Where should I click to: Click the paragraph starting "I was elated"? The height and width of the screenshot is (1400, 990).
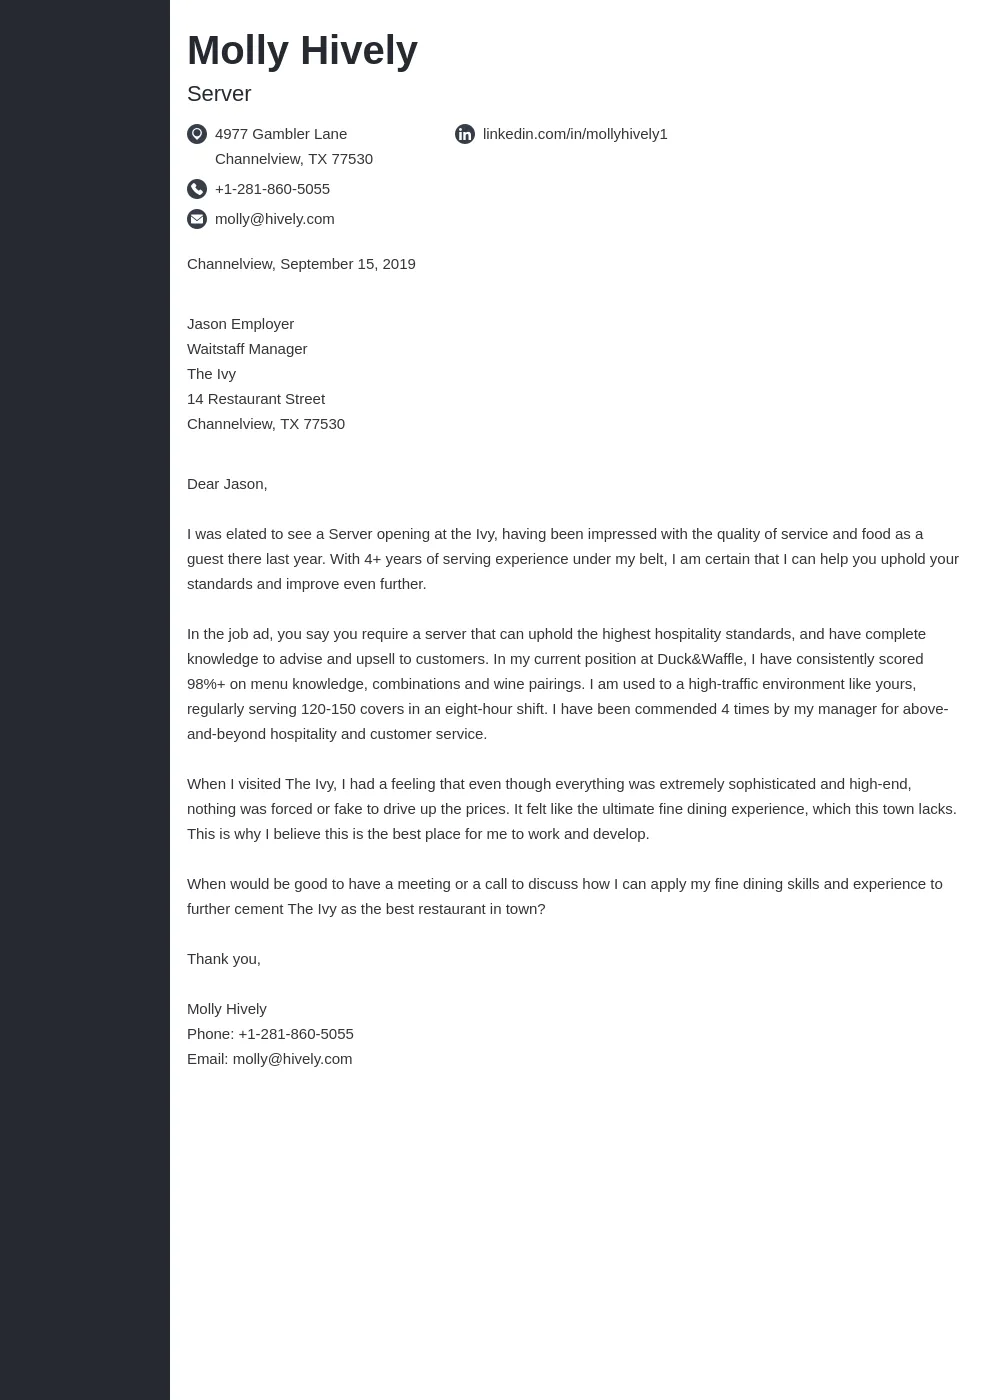click(x=572, y=559)
